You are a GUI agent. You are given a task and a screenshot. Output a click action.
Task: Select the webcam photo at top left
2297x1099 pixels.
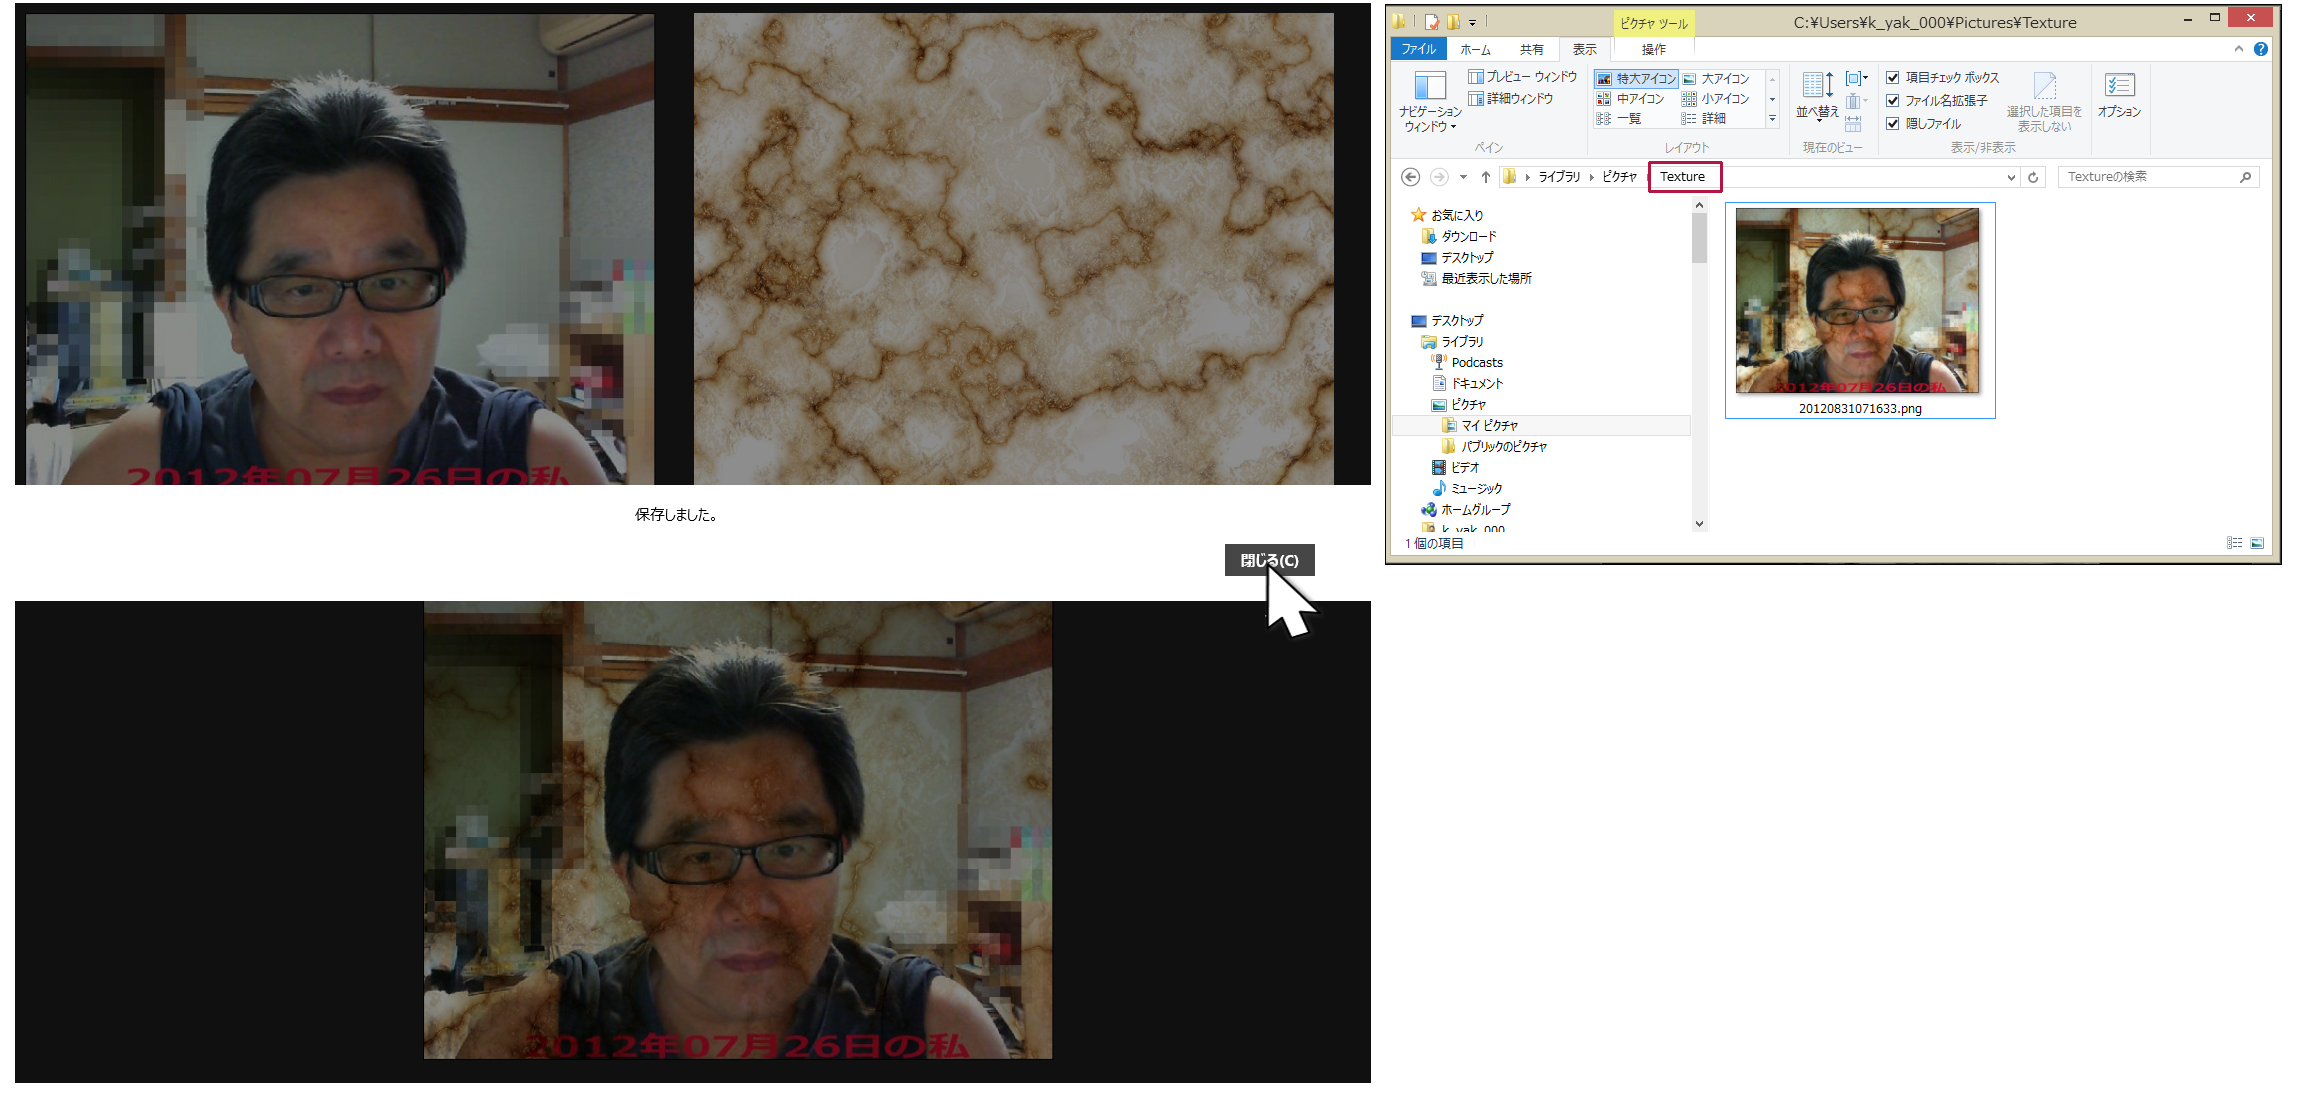tap(340, 249)
